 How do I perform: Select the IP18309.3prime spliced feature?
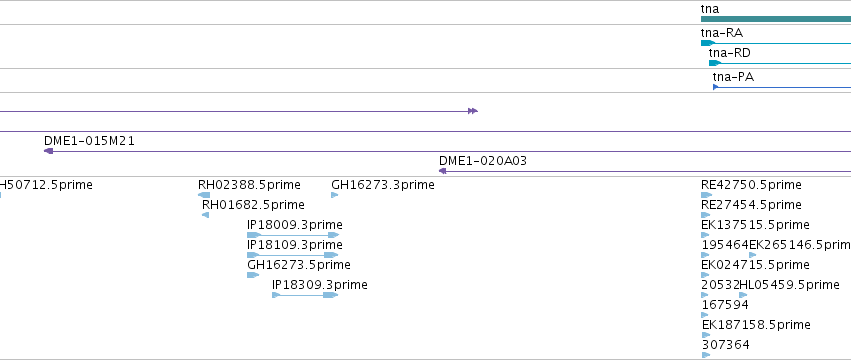pyautogui.click(x=305, y=295)
